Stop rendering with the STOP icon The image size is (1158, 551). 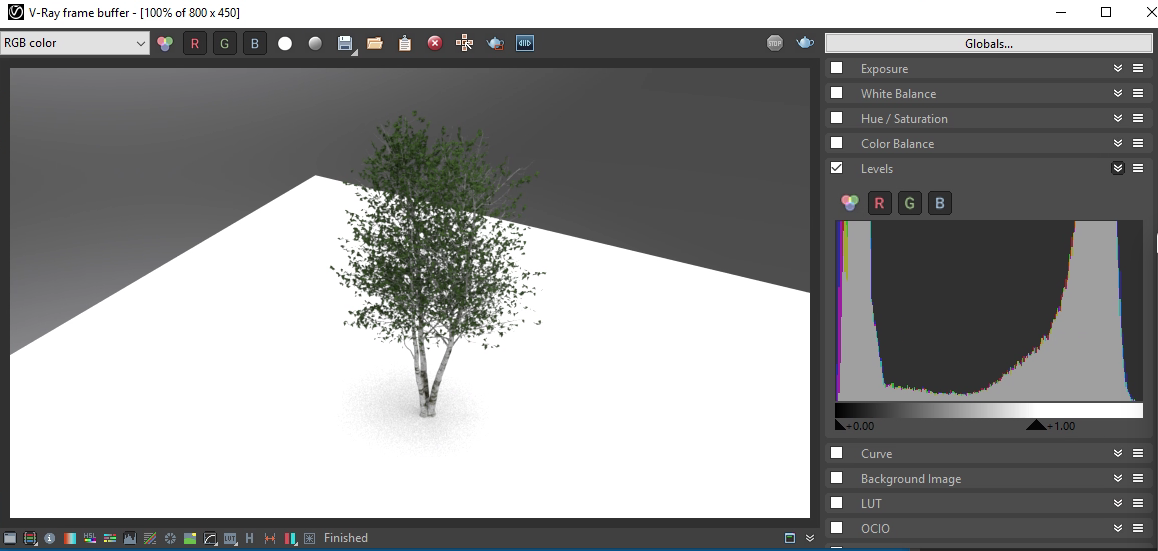click(775, 44)
